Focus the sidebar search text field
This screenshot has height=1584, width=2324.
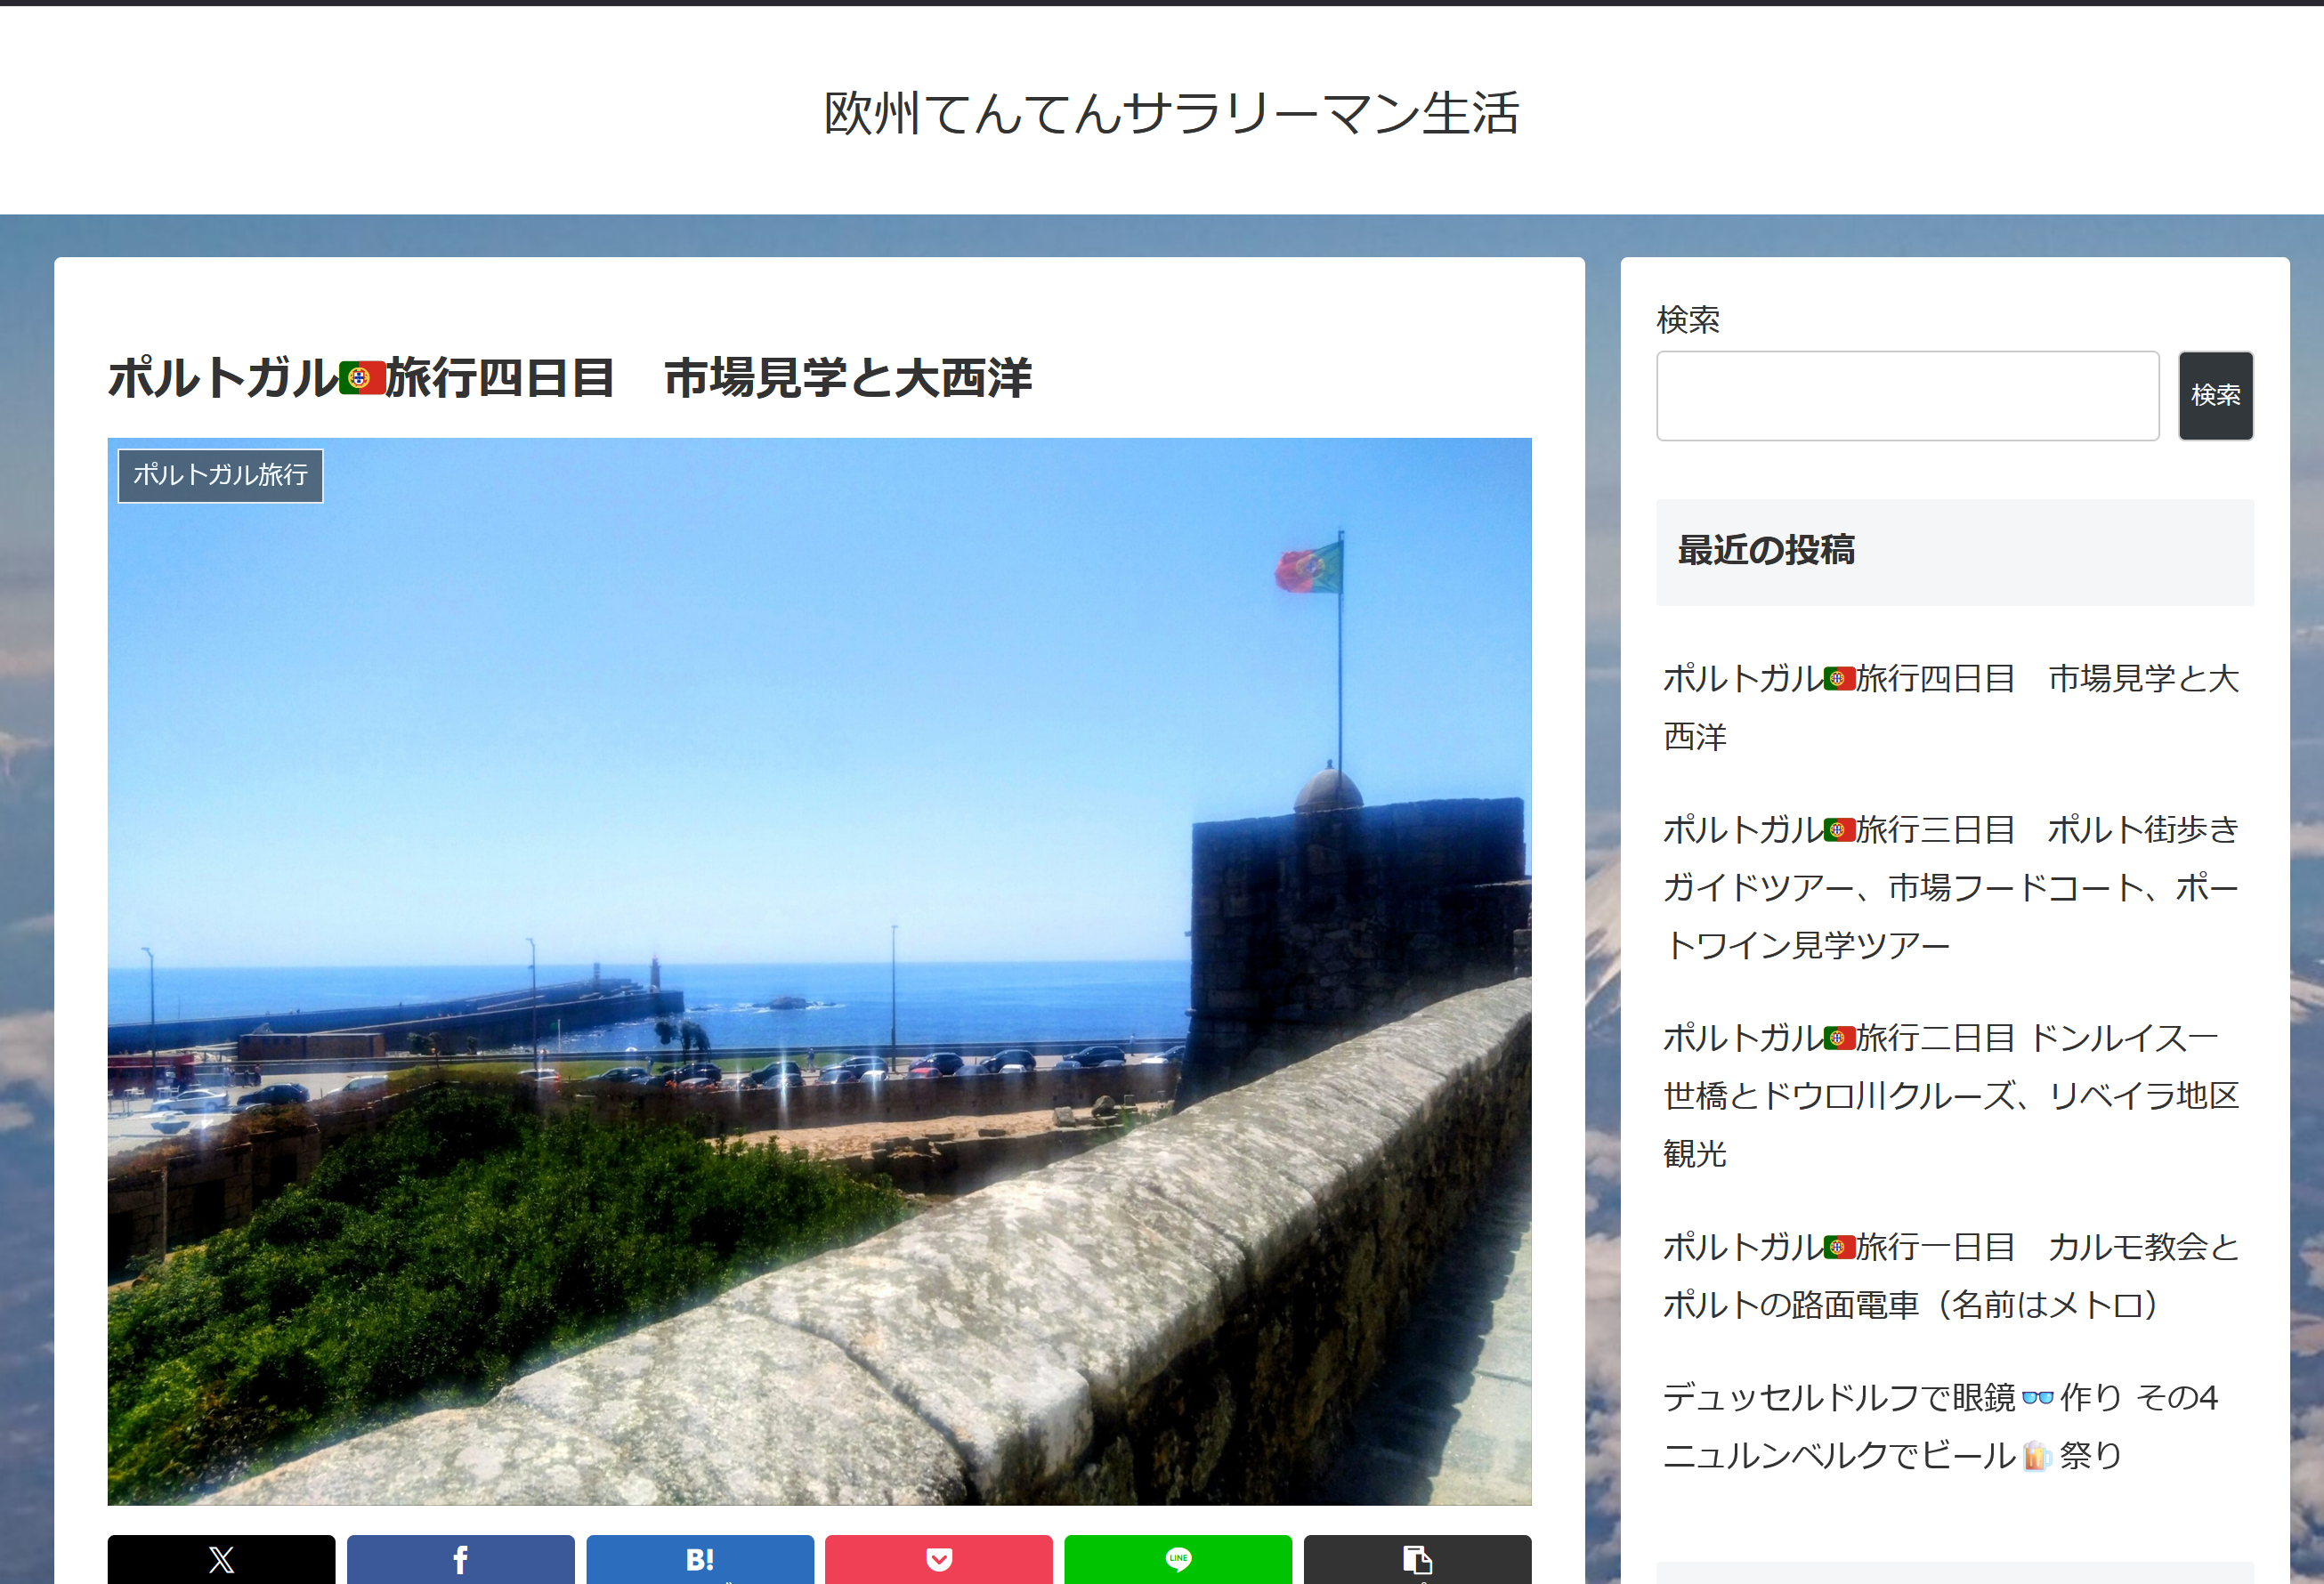pyautogui.click(x=1907, y=395)
